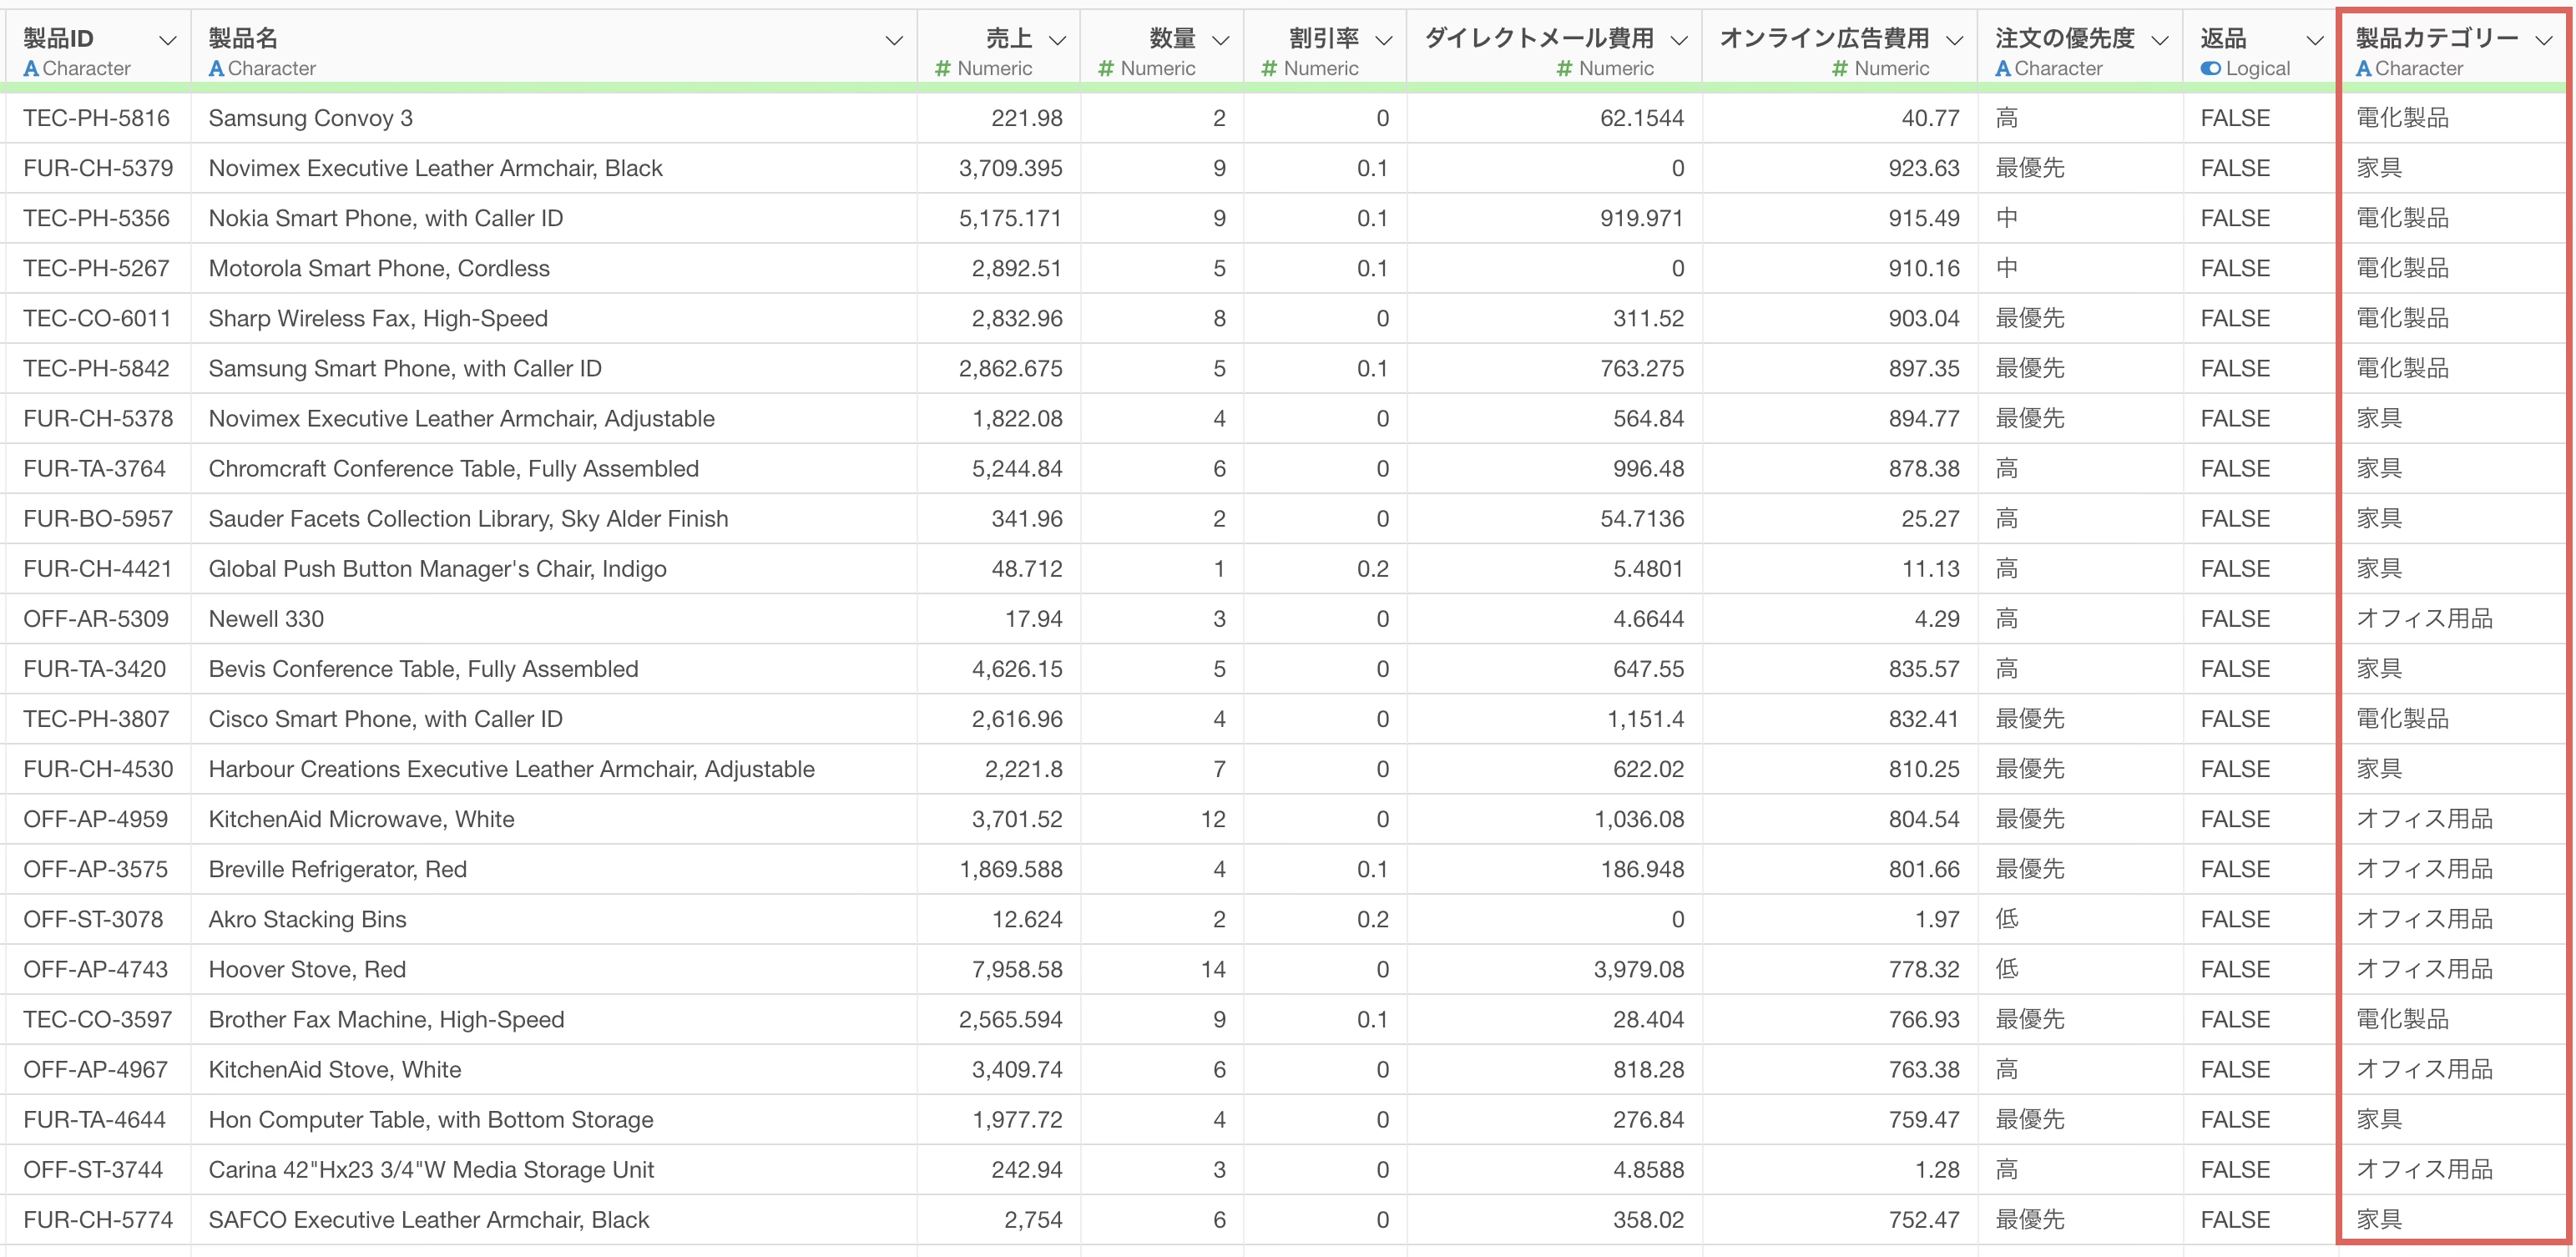Select discount 0.2 in Global Push Button row
Image resolution: width=2576 pixels, height=1257 pixels.
[1372, 568]
